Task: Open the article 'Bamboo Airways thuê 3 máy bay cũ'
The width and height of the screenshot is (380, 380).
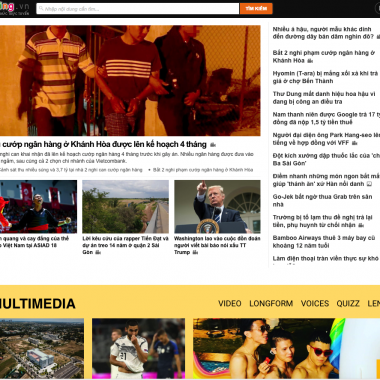Action: coord(324,242)
